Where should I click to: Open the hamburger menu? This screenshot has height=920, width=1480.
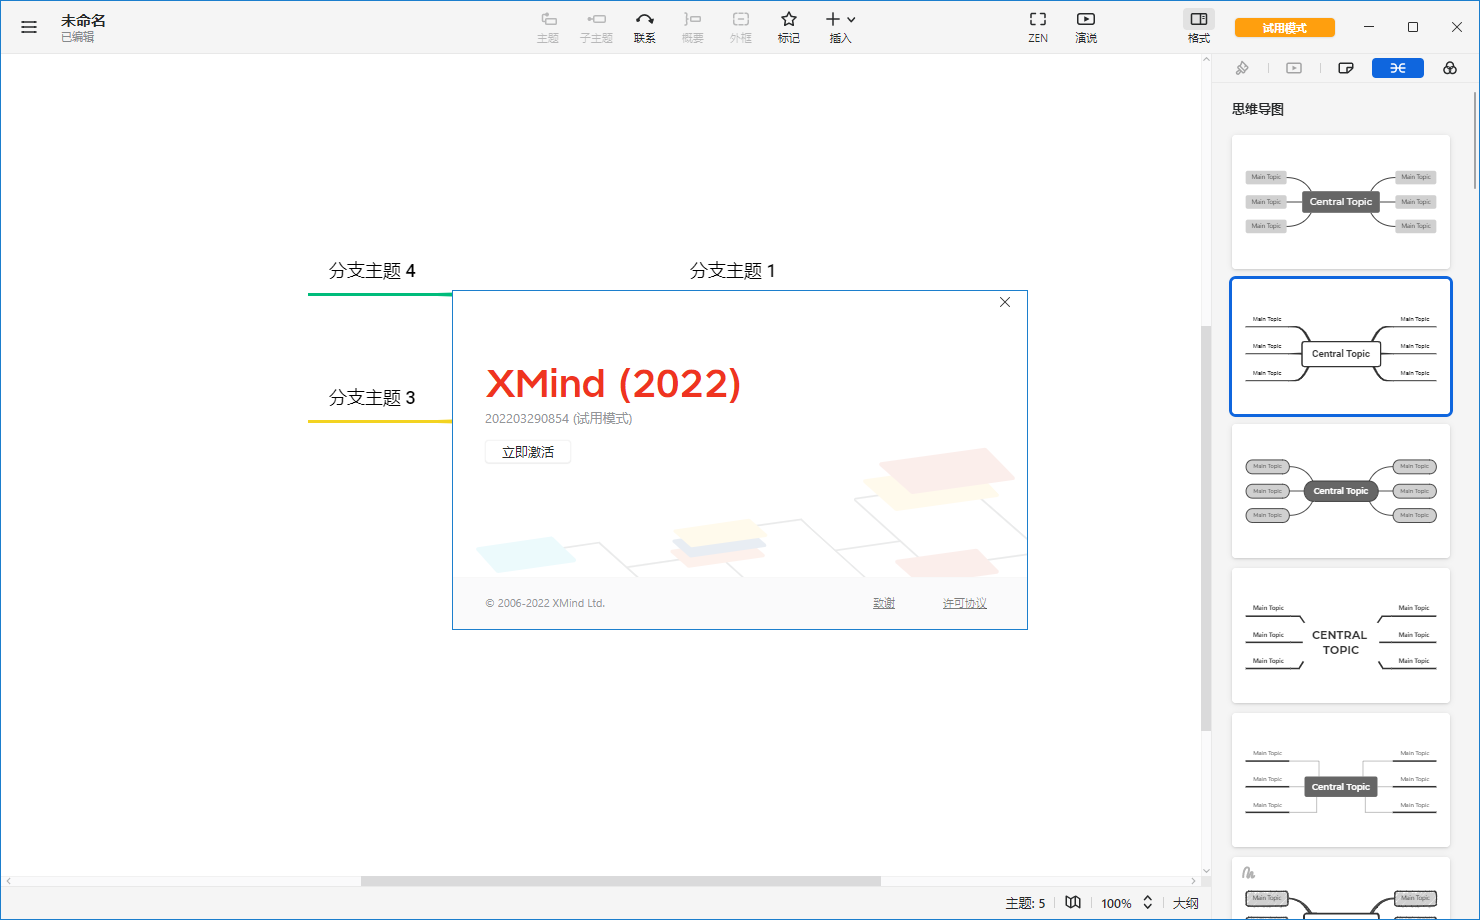click(29, 26)
